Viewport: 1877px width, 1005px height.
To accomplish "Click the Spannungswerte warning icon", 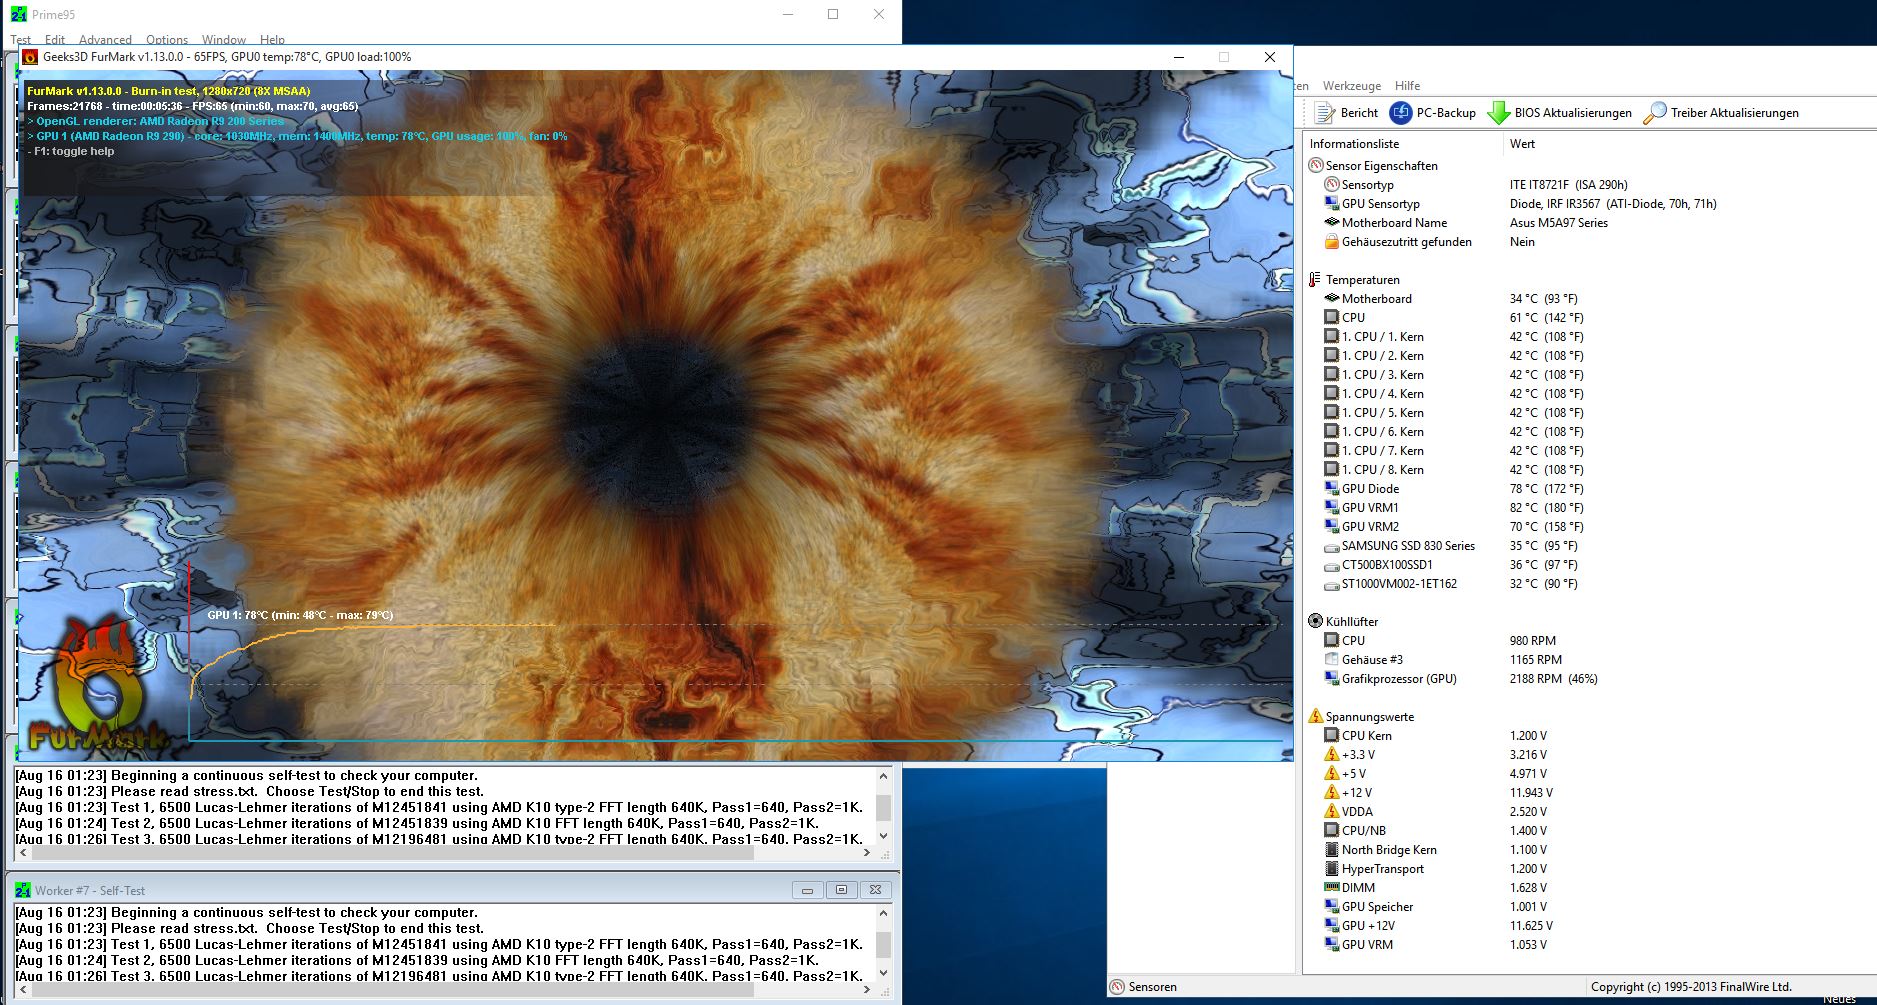I will tap(1316, 717).
